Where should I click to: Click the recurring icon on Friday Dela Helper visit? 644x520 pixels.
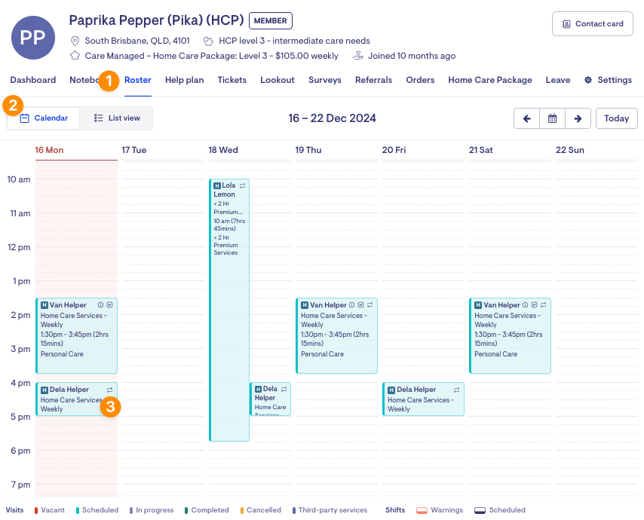(457, 390)
